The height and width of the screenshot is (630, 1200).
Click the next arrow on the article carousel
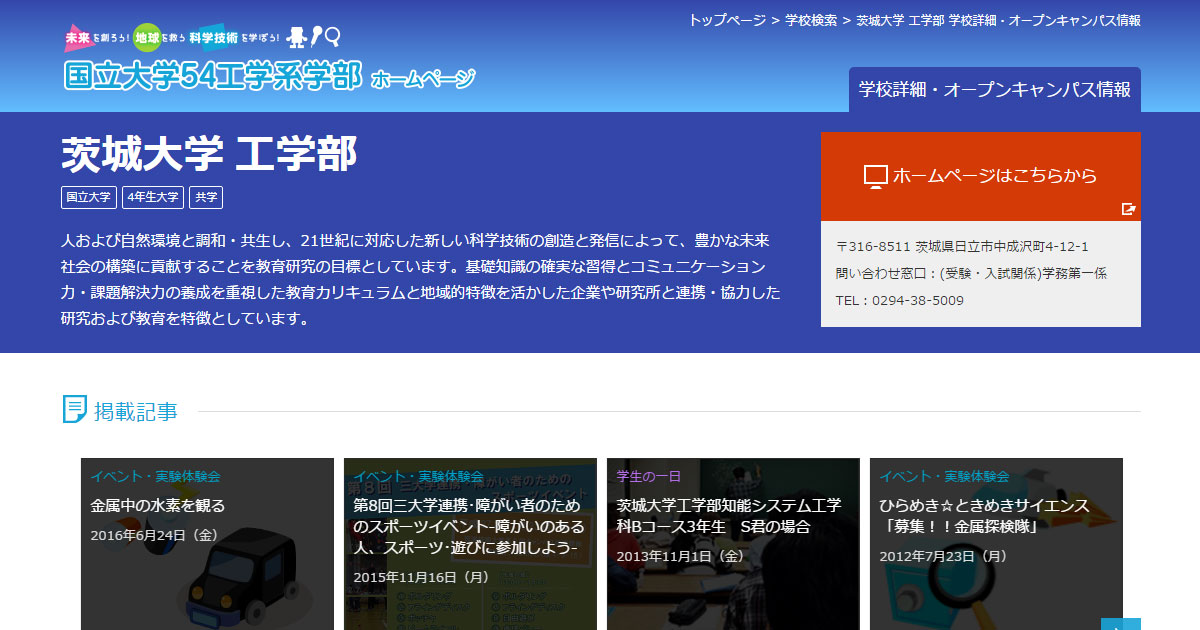click(x=1121, y=624)
